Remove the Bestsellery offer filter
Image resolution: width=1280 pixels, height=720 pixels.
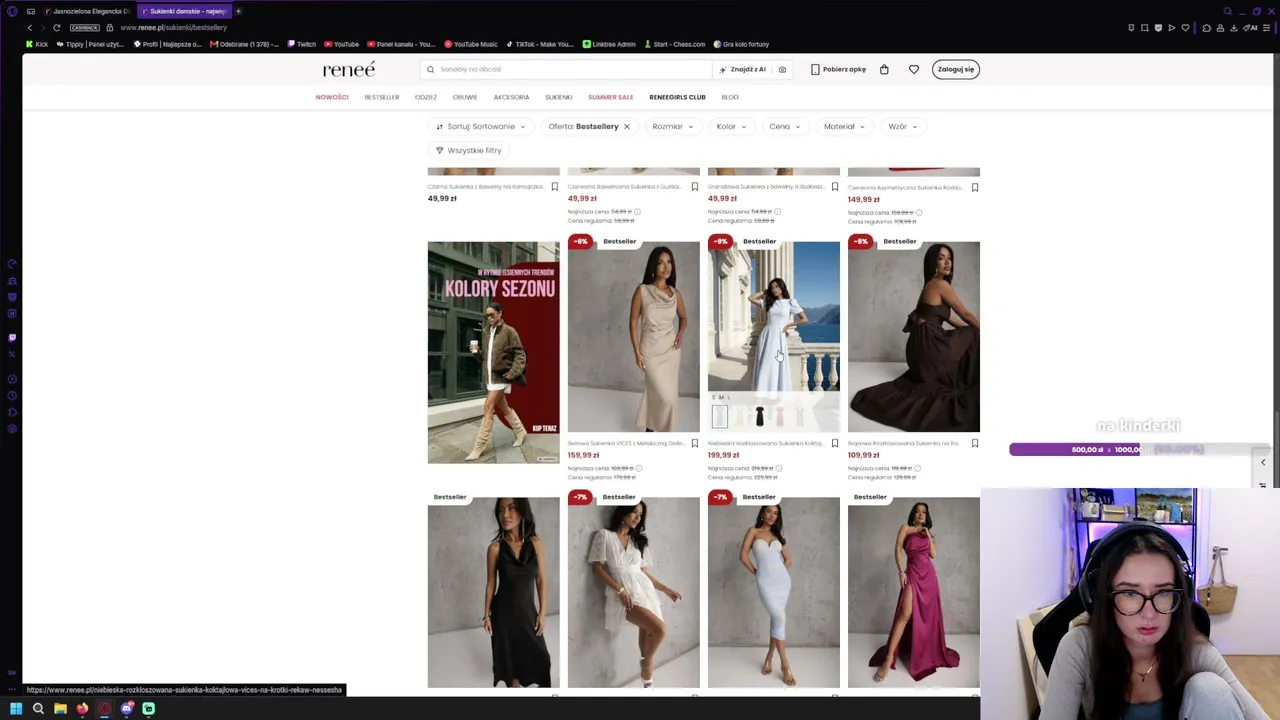(x=627, y=126)
